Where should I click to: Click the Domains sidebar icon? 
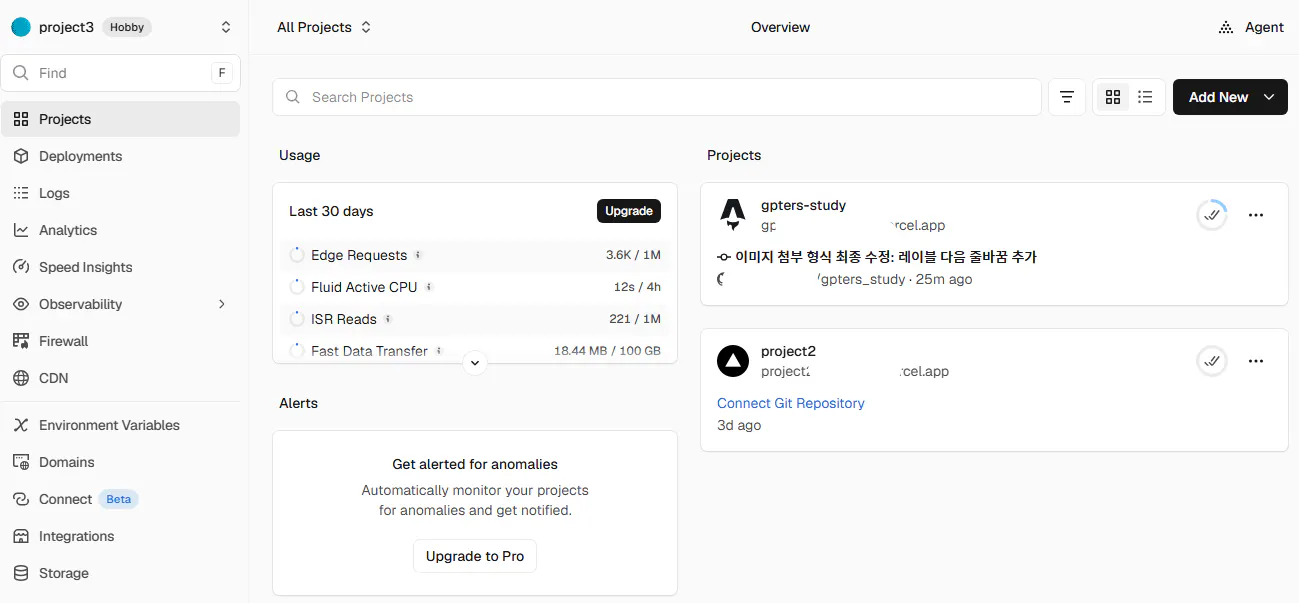click(21, 462)
